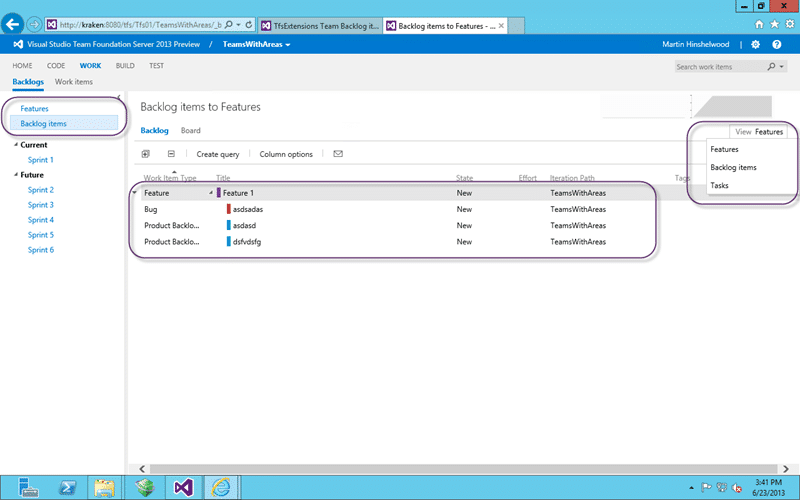Close the Backlog items to Features tab
The image size is (800, 500).
[501, 26]
